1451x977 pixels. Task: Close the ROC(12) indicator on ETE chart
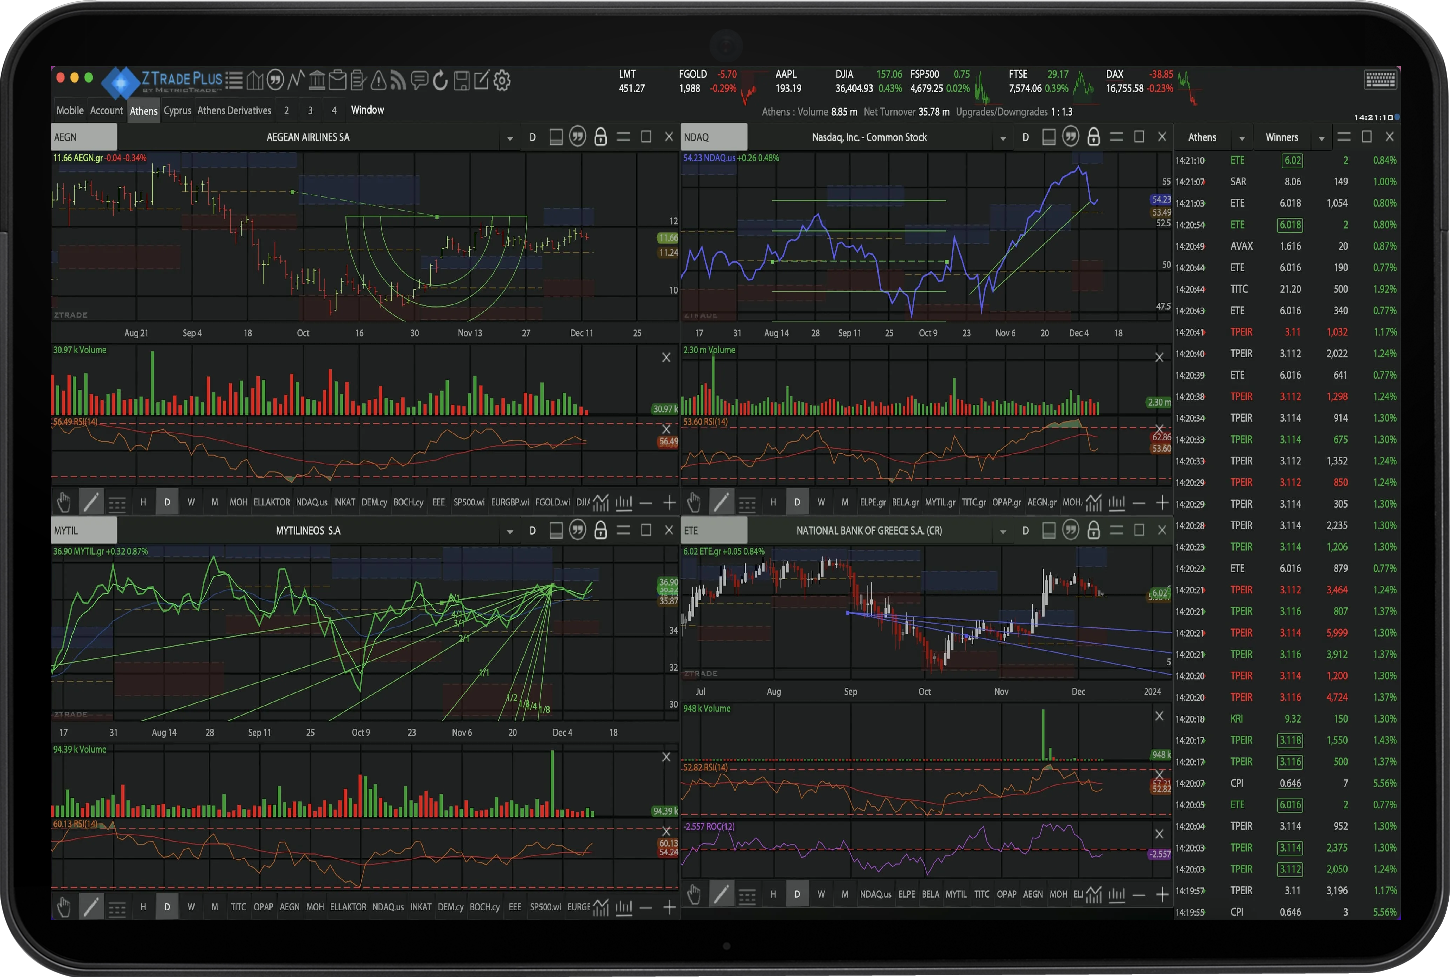pyautogui.click(x=1159, y=833)
